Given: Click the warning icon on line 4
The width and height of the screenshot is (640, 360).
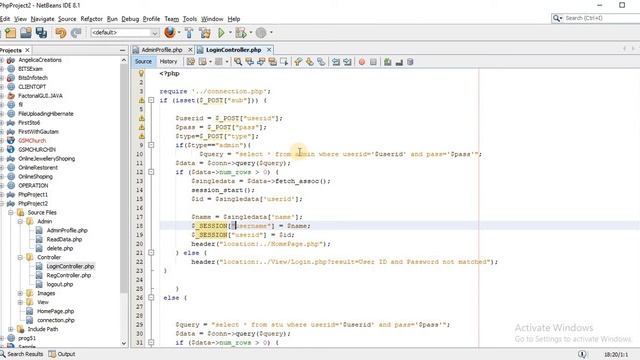Looking at the screenshot, I should (x=141, y=100).
